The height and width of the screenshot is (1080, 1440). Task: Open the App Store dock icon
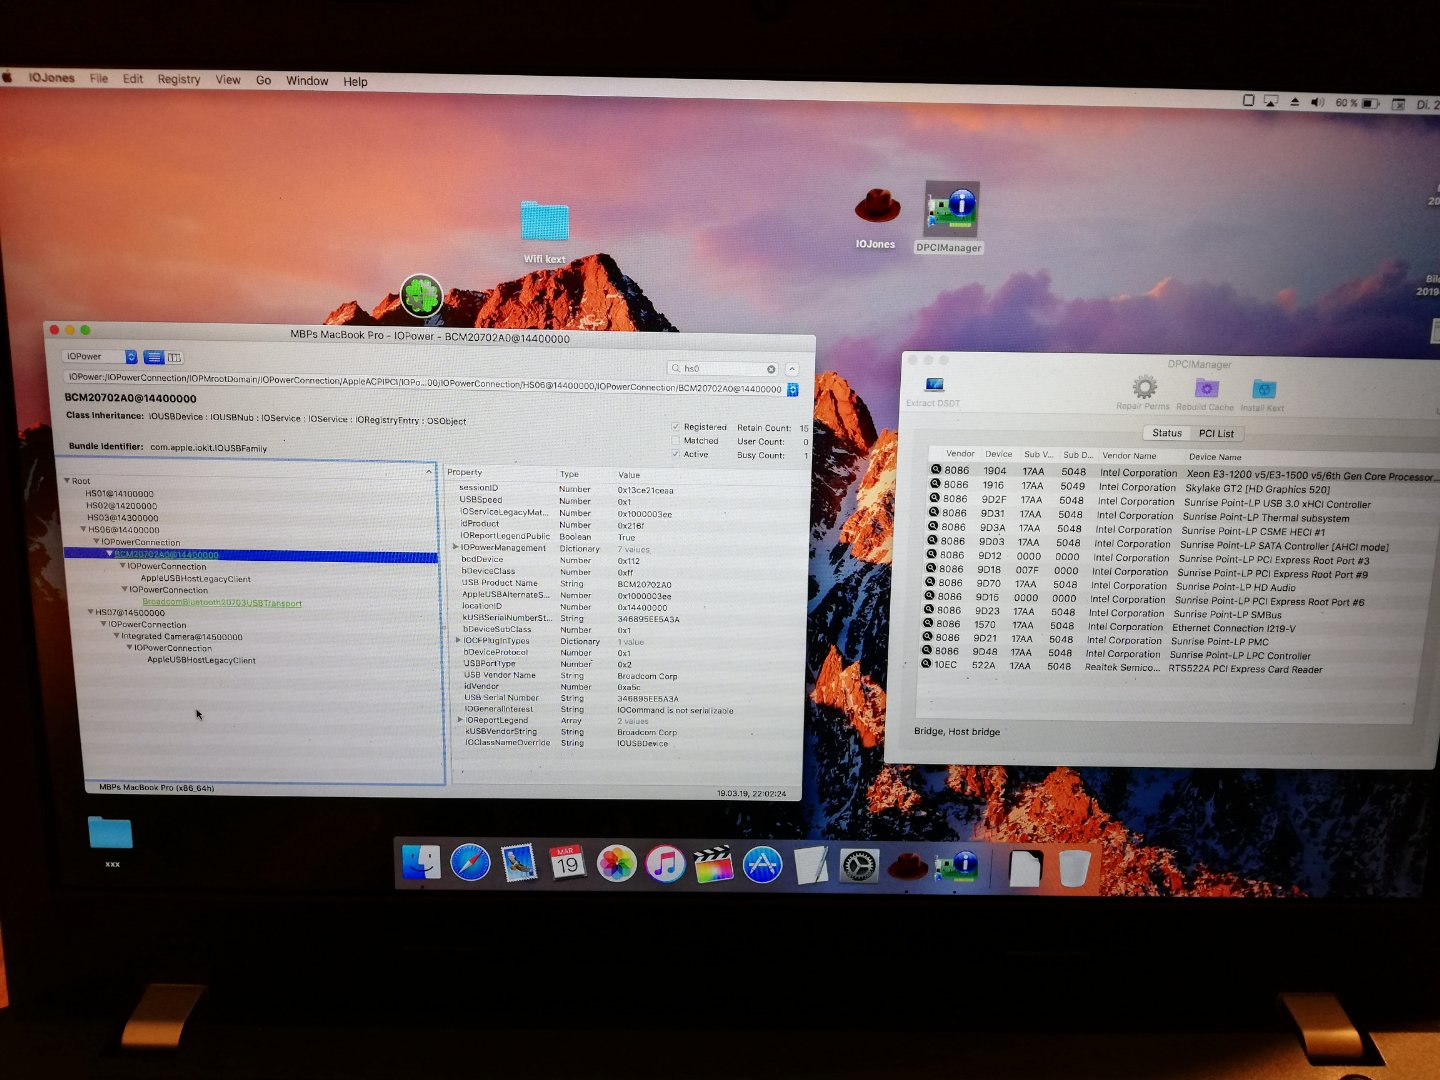[762, 864]
